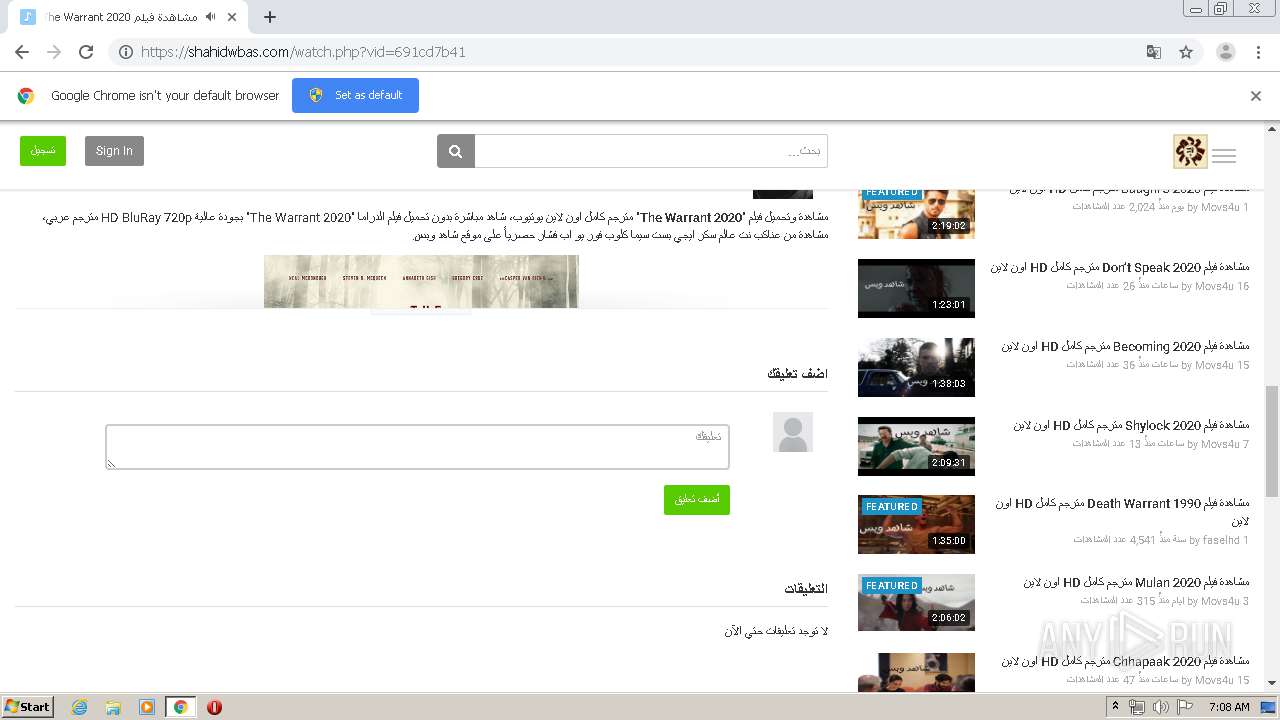Image resolution: width=1280 pixels, height=720 pixels.
Task: Click the Sign In button
Action: pos(114,151)
